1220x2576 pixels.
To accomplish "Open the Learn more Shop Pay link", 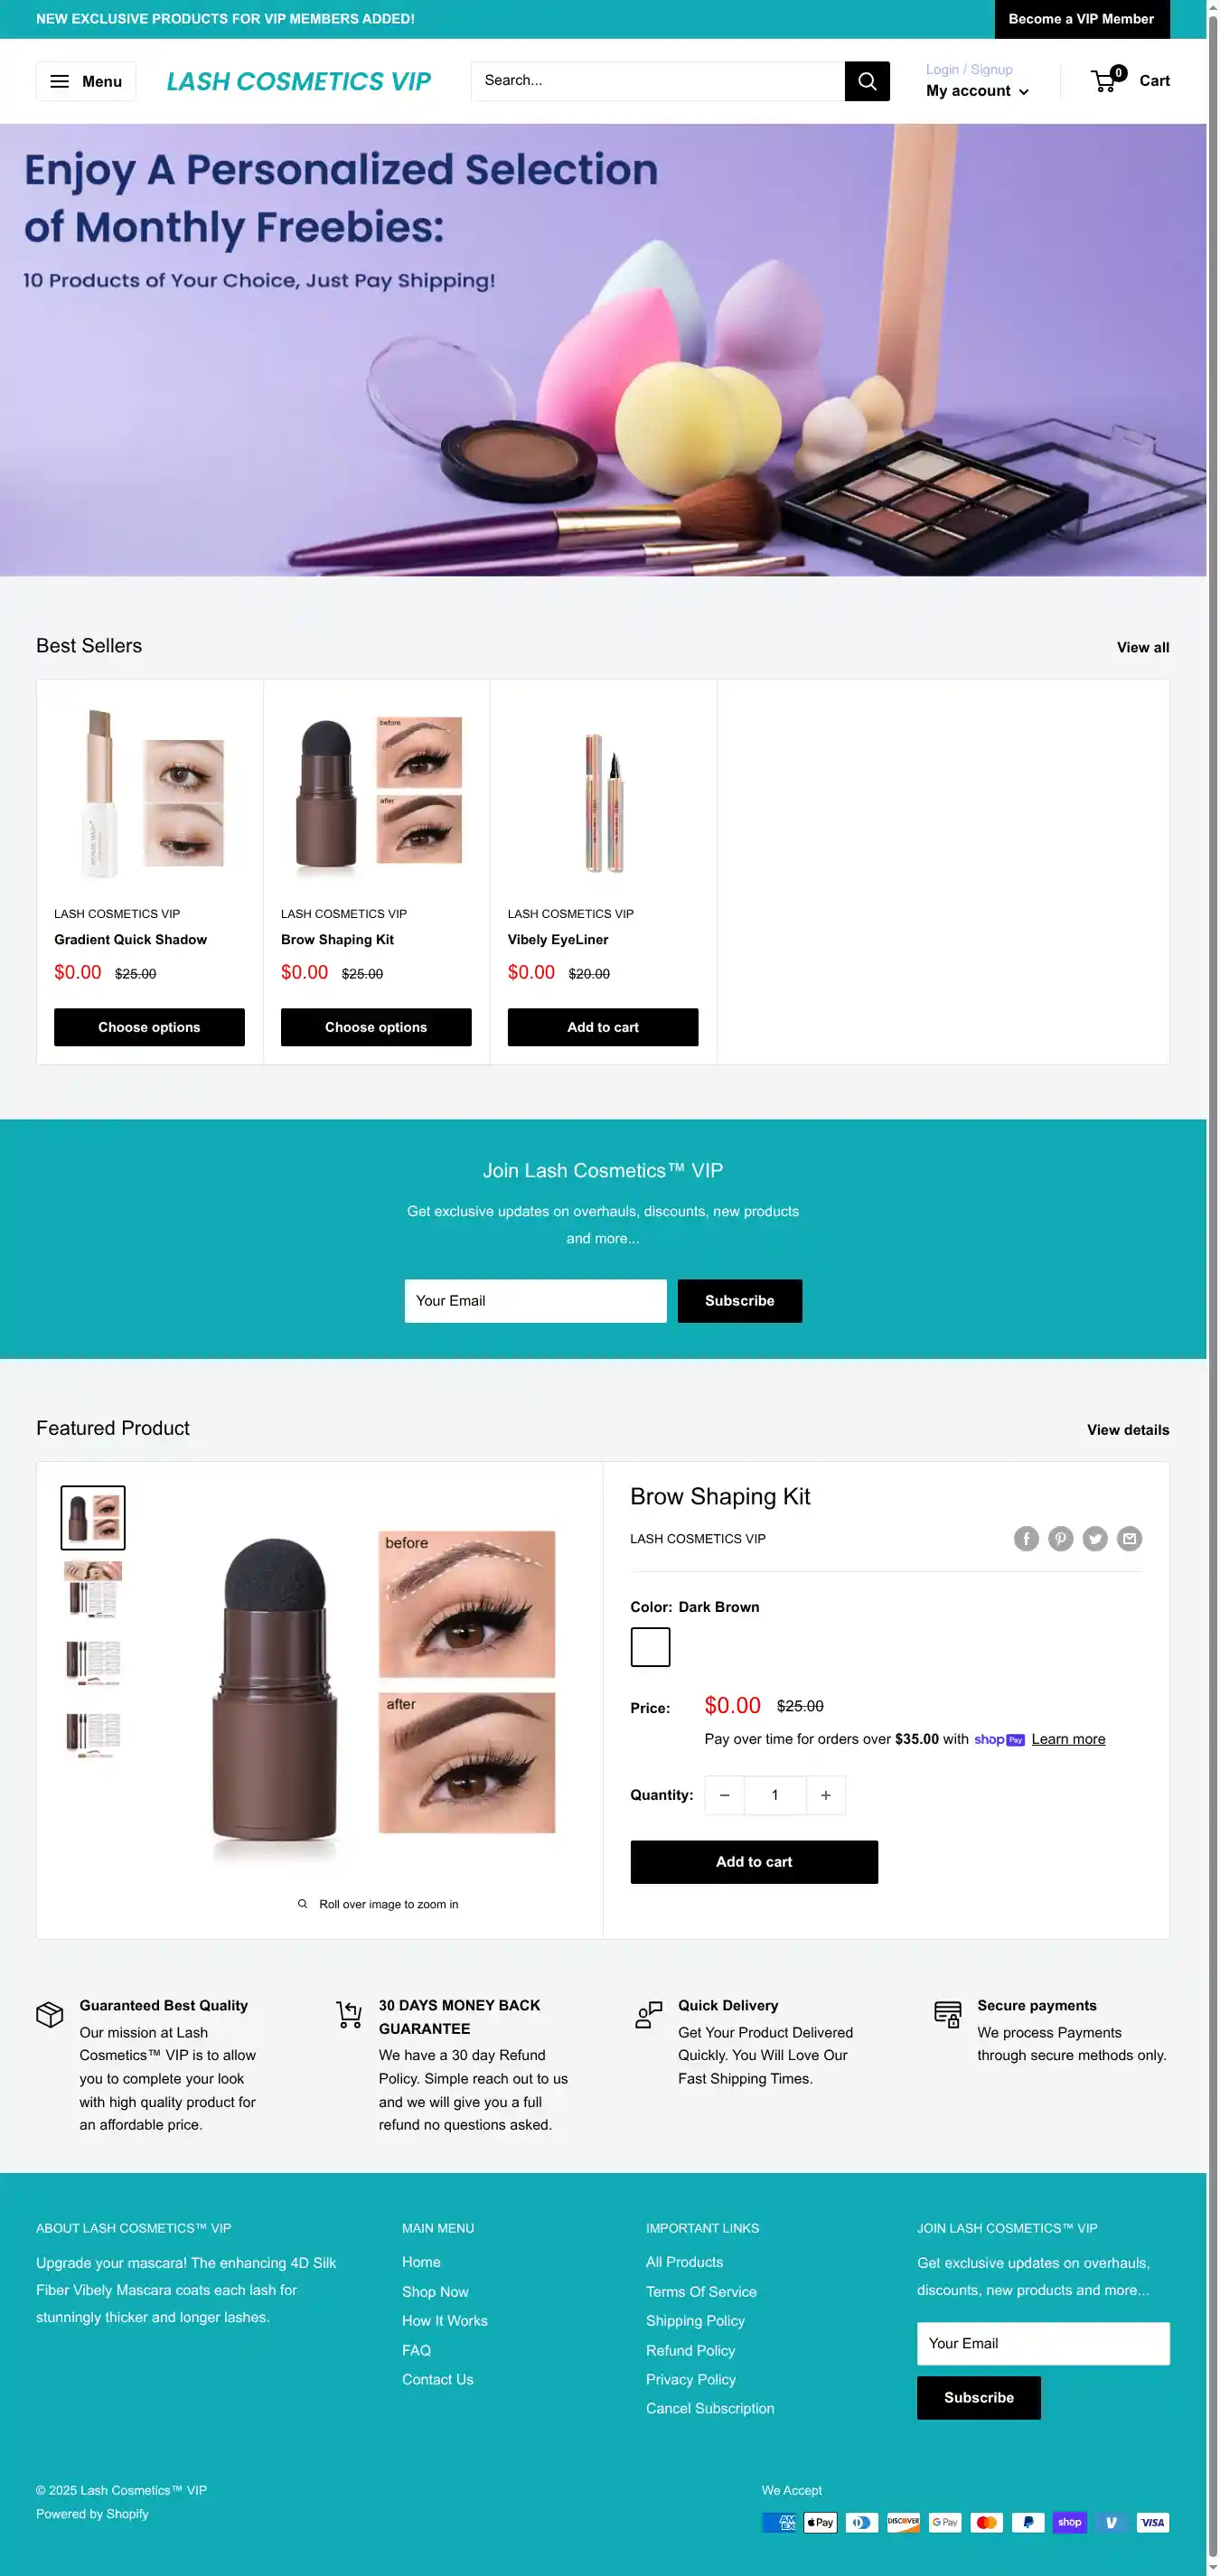I will point(1068,1739).
